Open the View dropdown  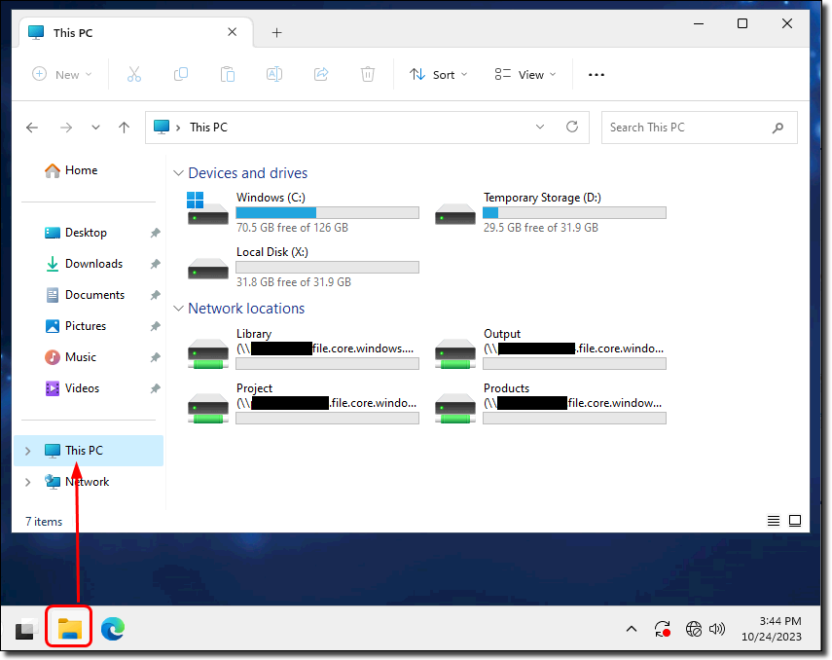(524, 74)
